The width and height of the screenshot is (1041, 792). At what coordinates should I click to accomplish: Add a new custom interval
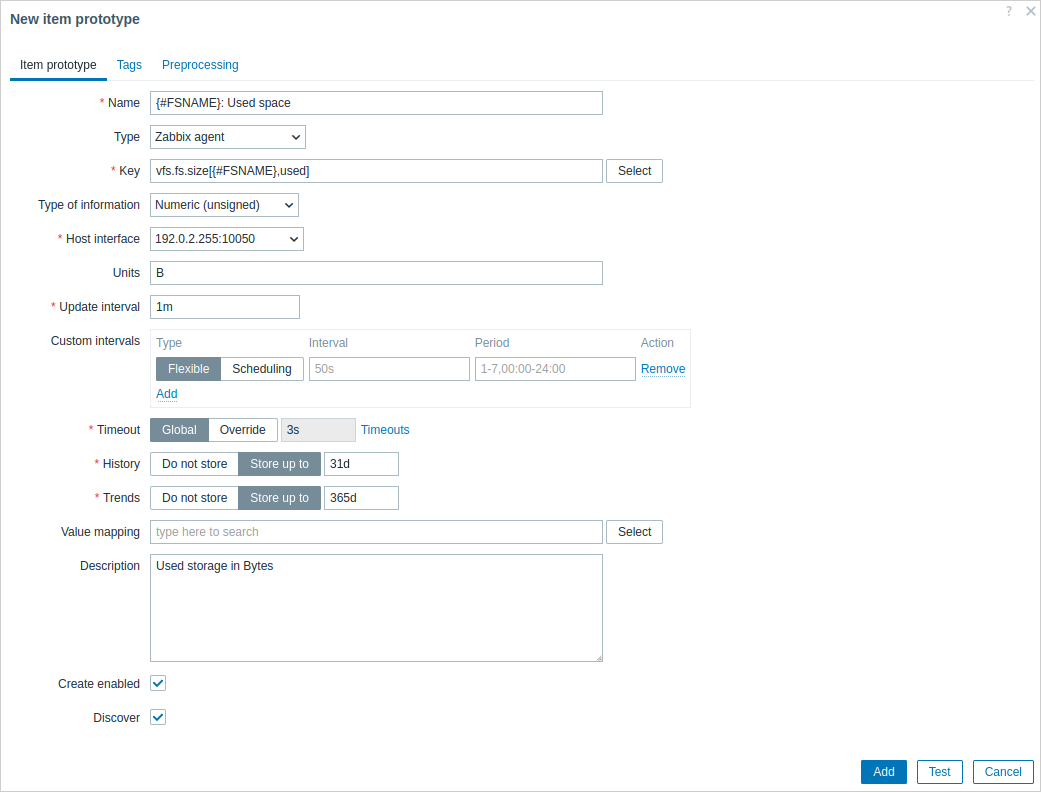[167, 394]
